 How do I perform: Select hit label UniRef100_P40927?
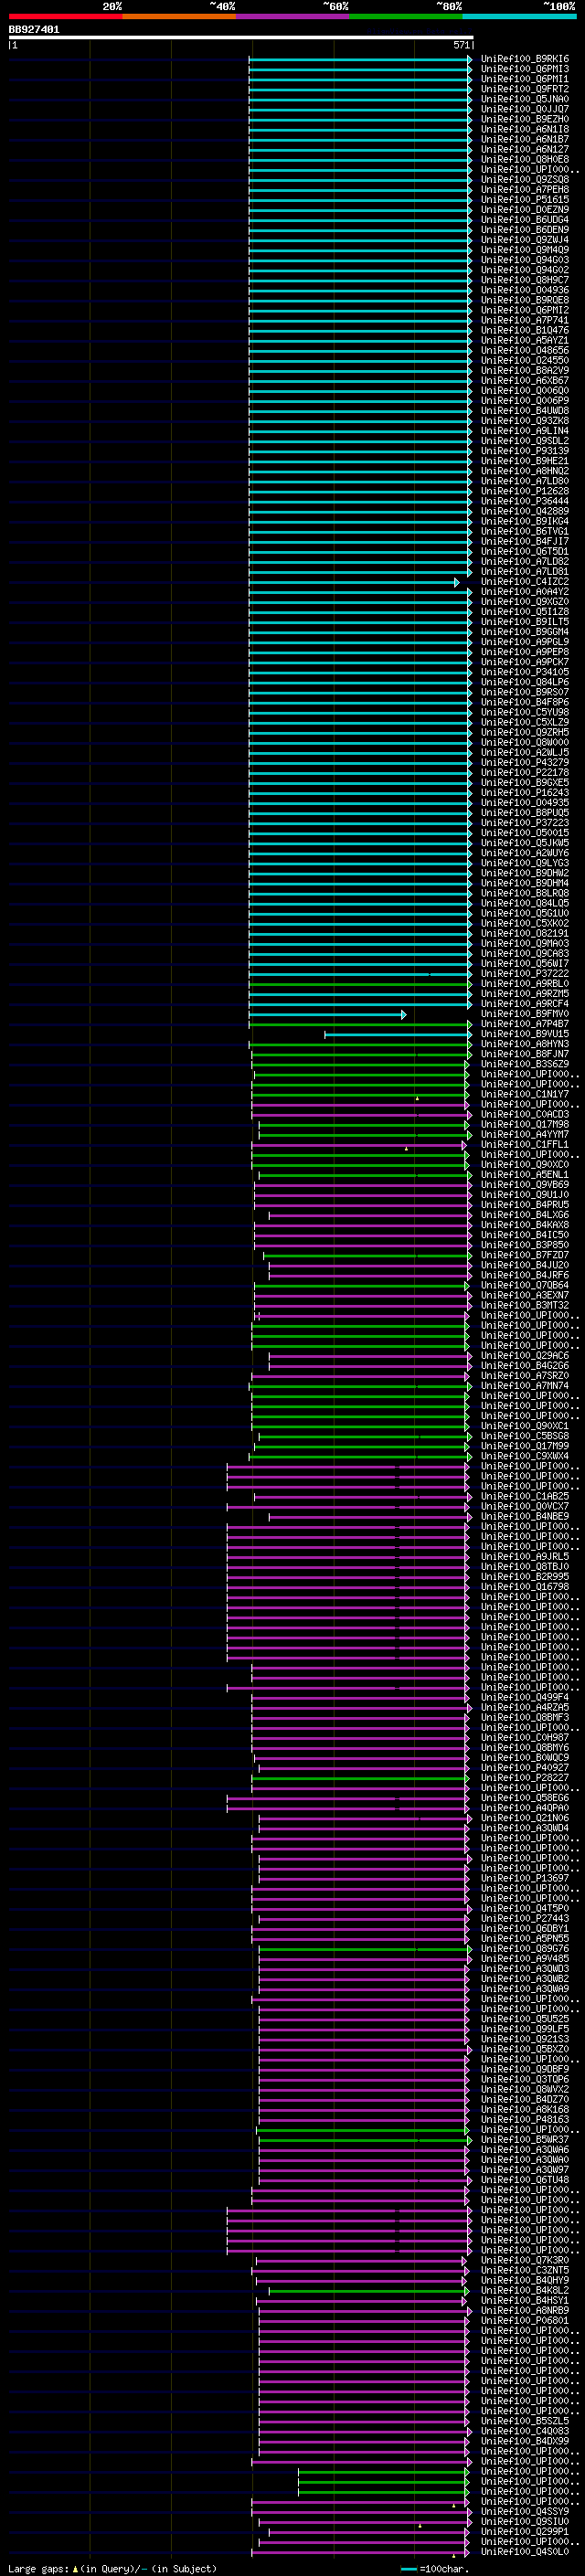525,1767
